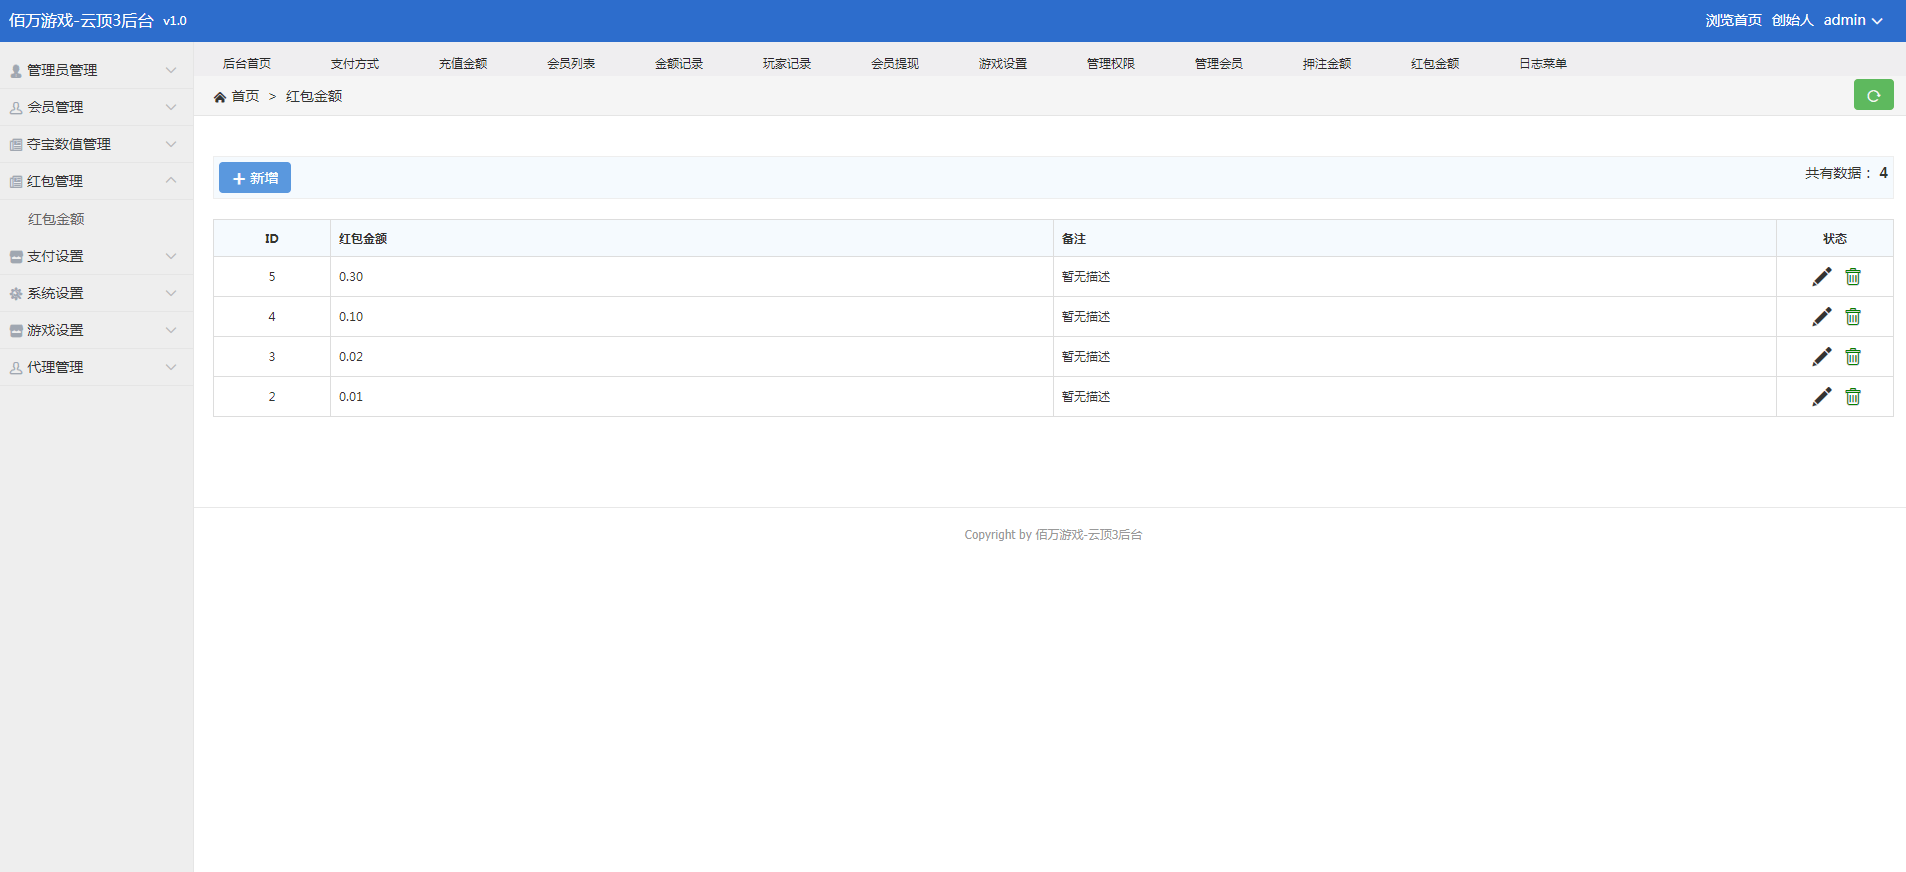1906x872 pixels.
Task: Switch to the 押注金额 tab
Action: tap(1327, 63)
